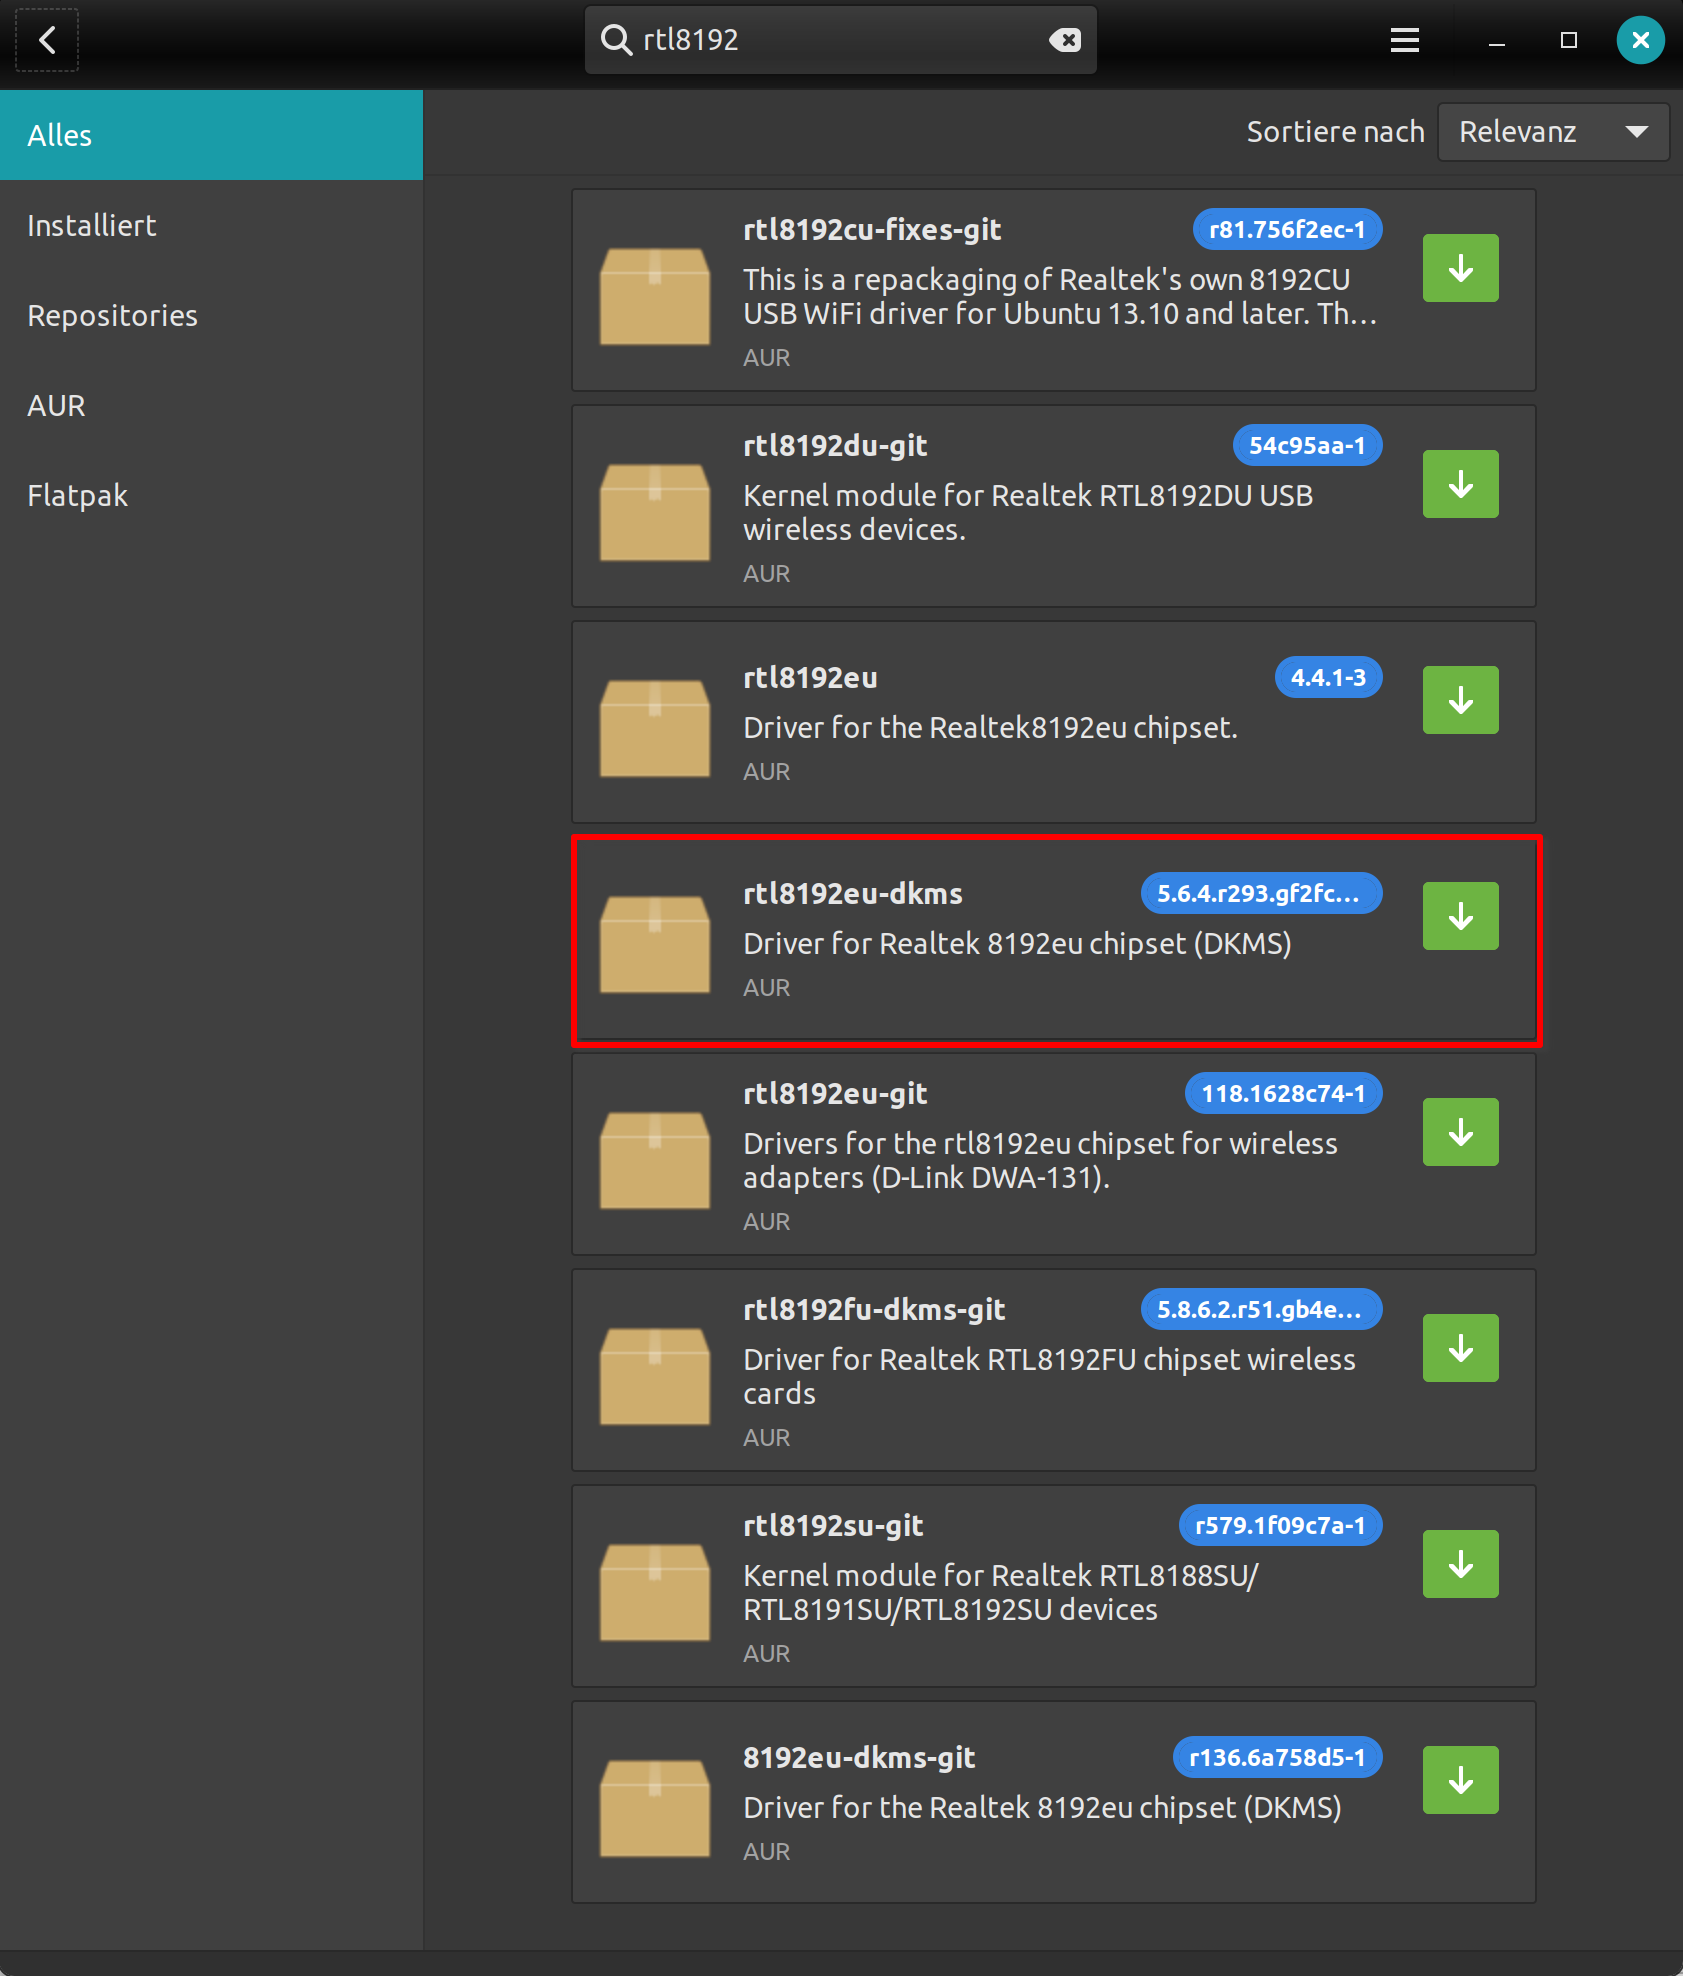Viewport: 1683px width, 1976px height.
Task: Switch to Repositories category
Action: (112, 316)
